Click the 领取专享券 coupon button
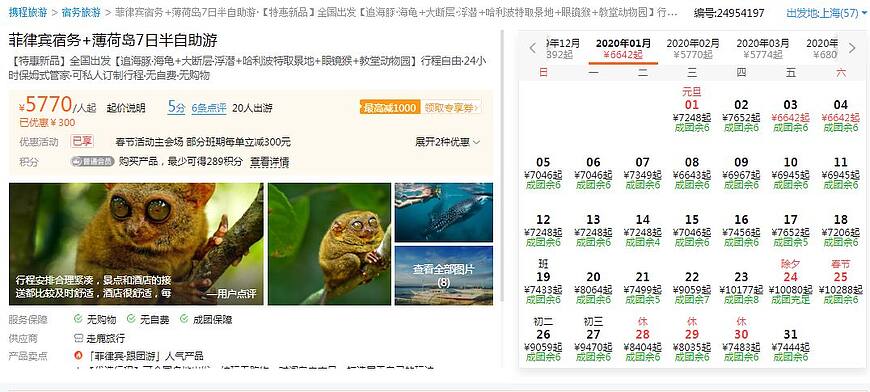Screen dimensions: 870x392 tap(451, 108)
